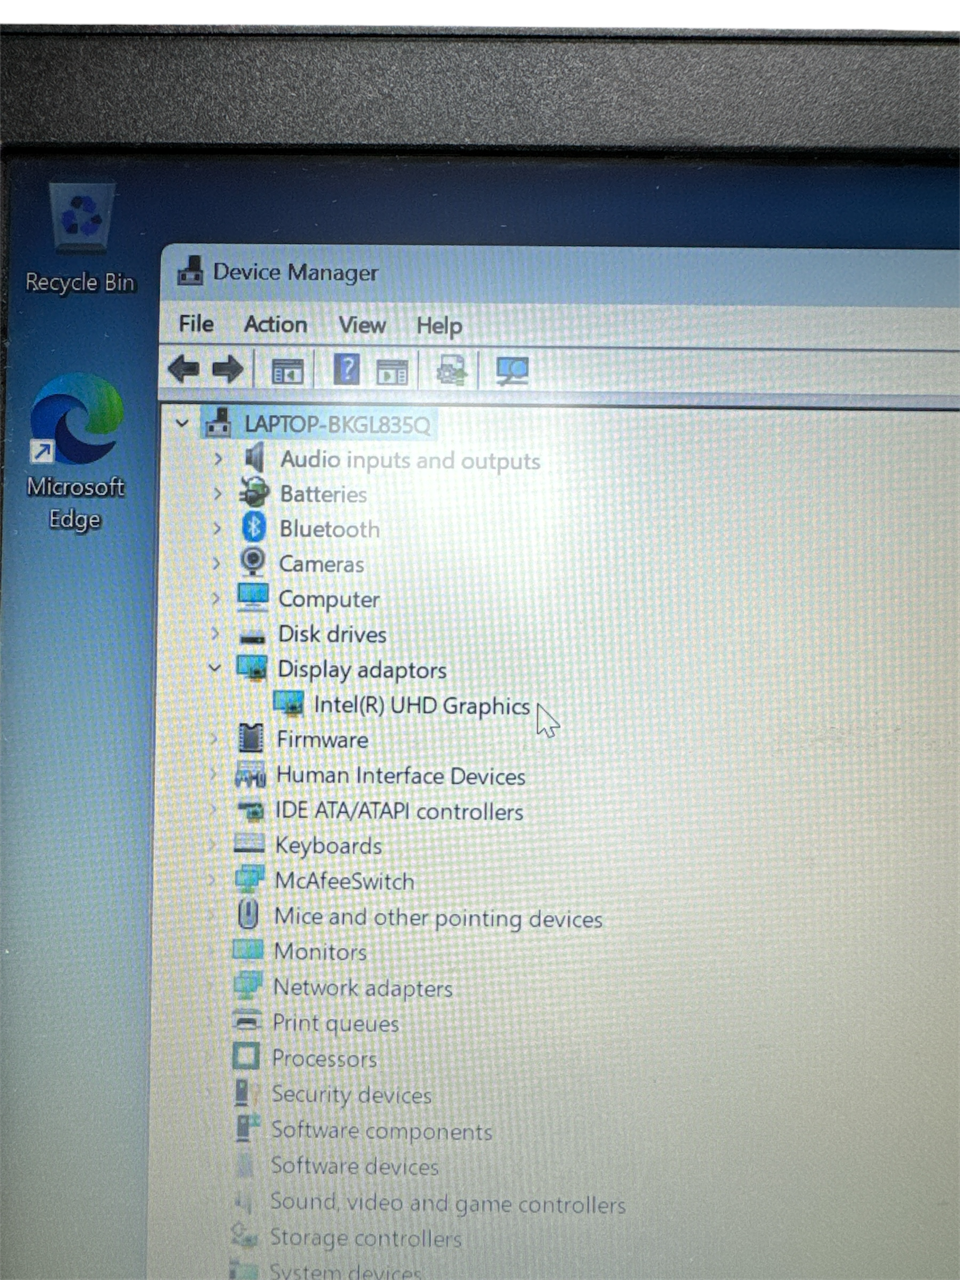
Task: Open the View menu
Action: (362, 325)
